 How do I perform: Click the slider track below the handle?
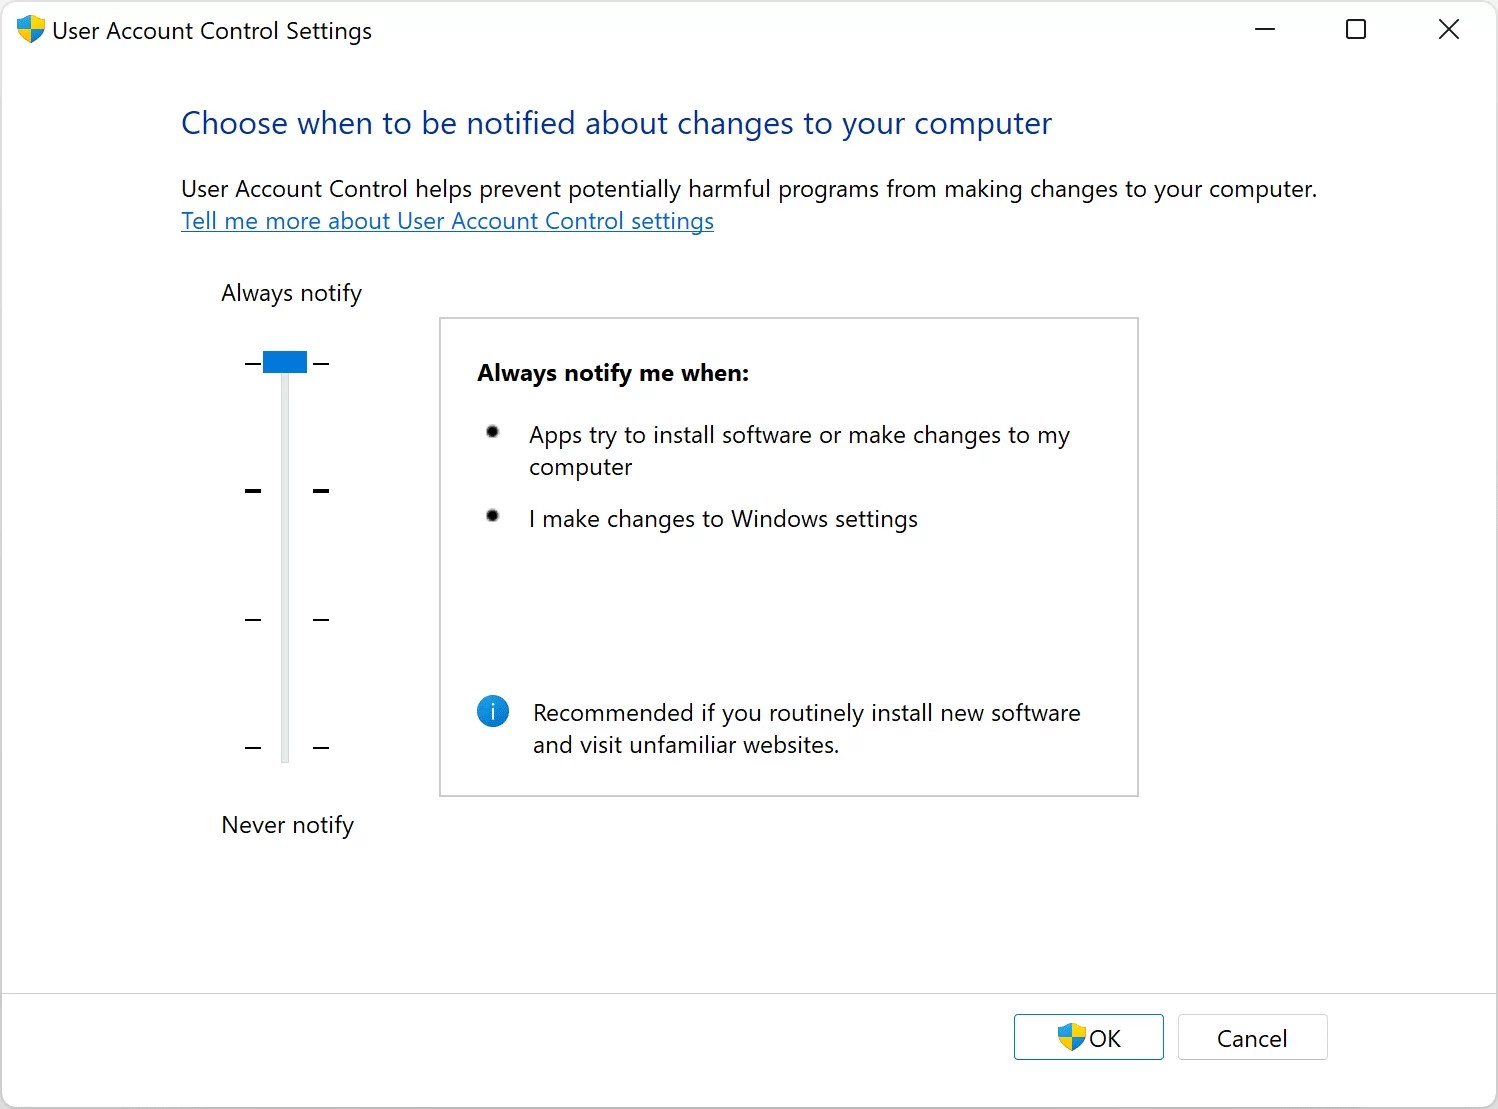[x=285, y=560]
